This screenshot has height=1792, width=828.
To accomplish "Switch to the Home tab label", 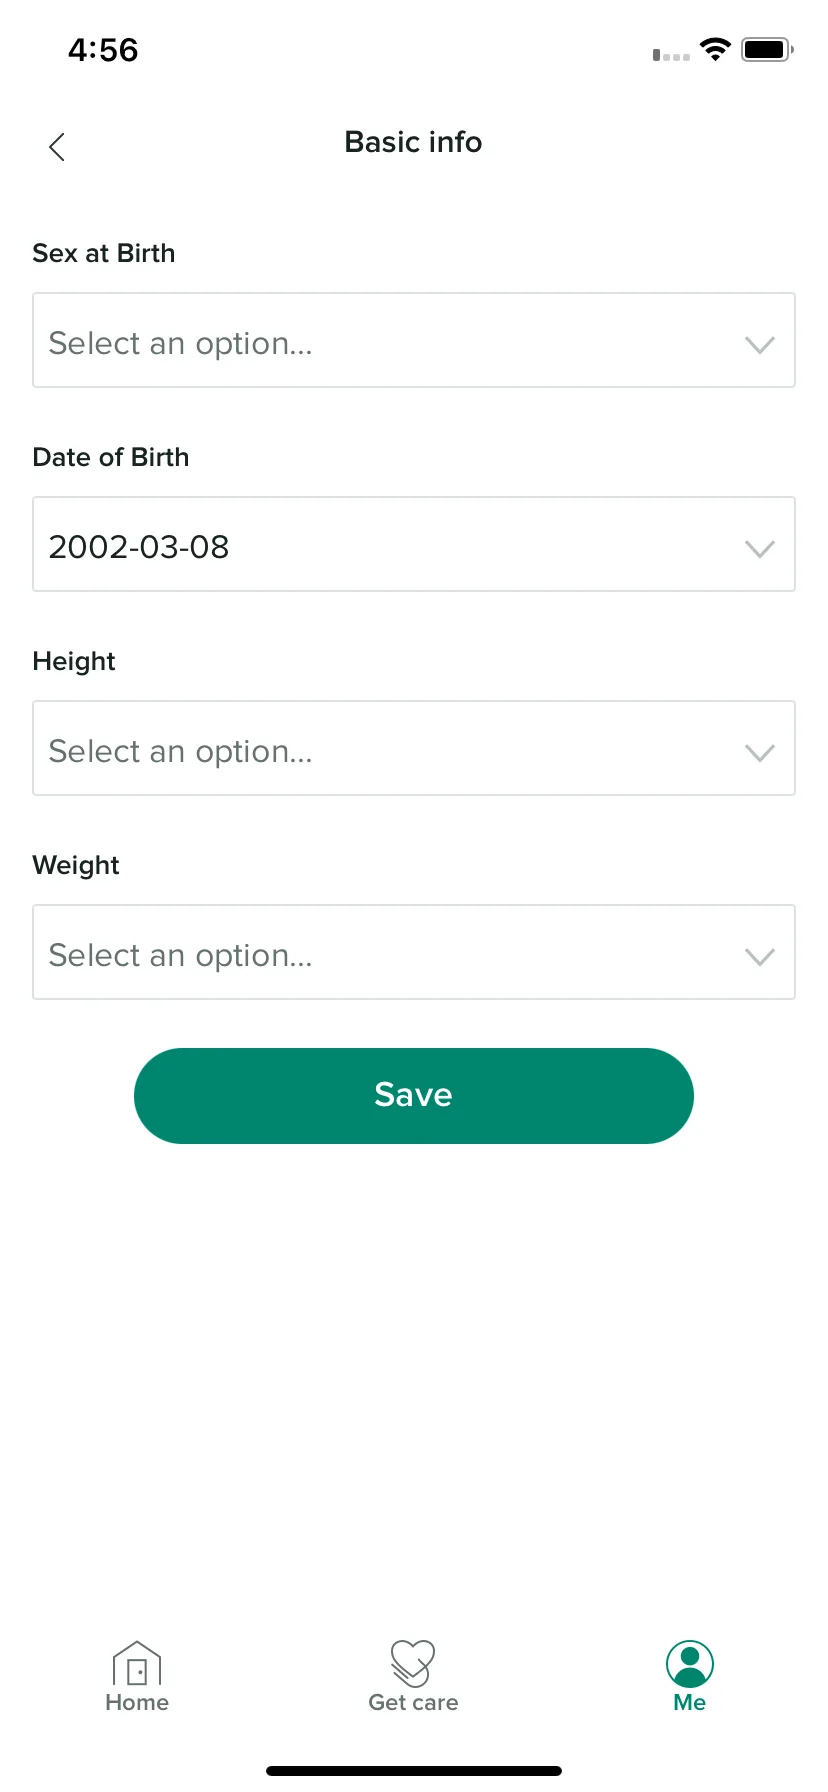I will 137,1702.
